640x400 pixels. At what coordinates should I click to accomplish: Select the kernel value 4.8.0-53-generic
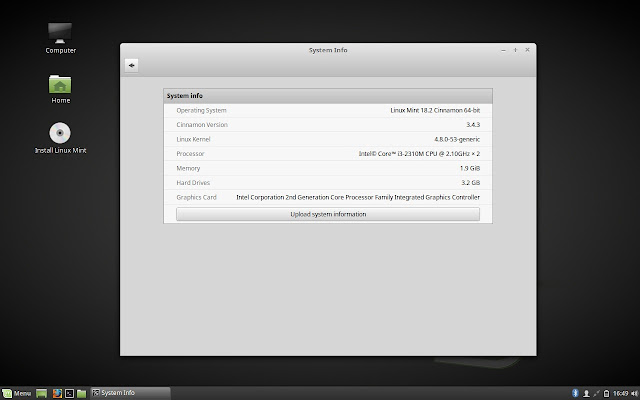pos(457,139)
